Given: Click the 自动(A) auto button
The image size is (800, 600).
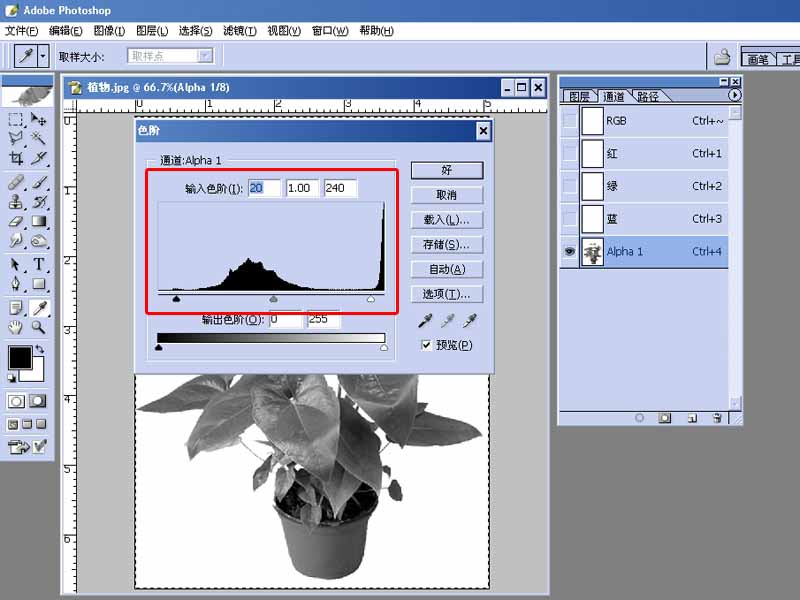Looking at the screenshot, I should pos(446,269).
